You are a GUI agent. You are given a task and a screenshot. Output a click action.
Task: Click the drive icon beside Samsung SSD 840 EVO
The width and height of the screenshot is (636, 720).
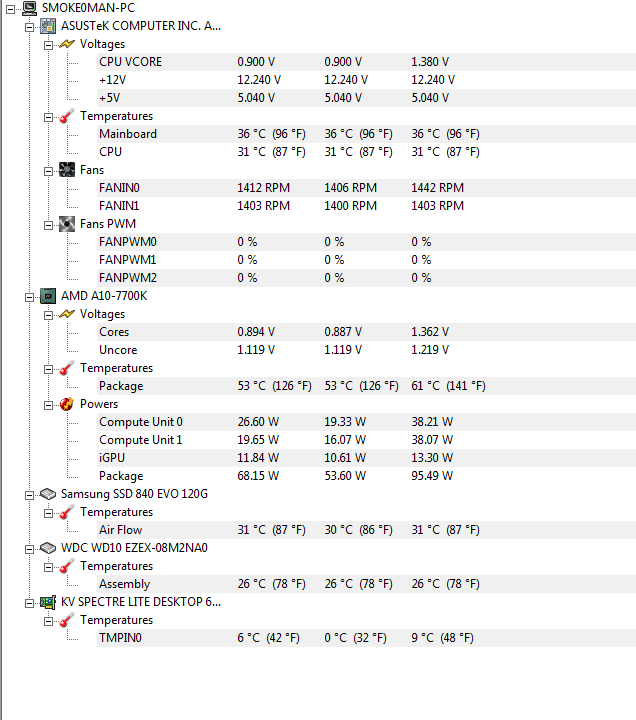[48, 494]
